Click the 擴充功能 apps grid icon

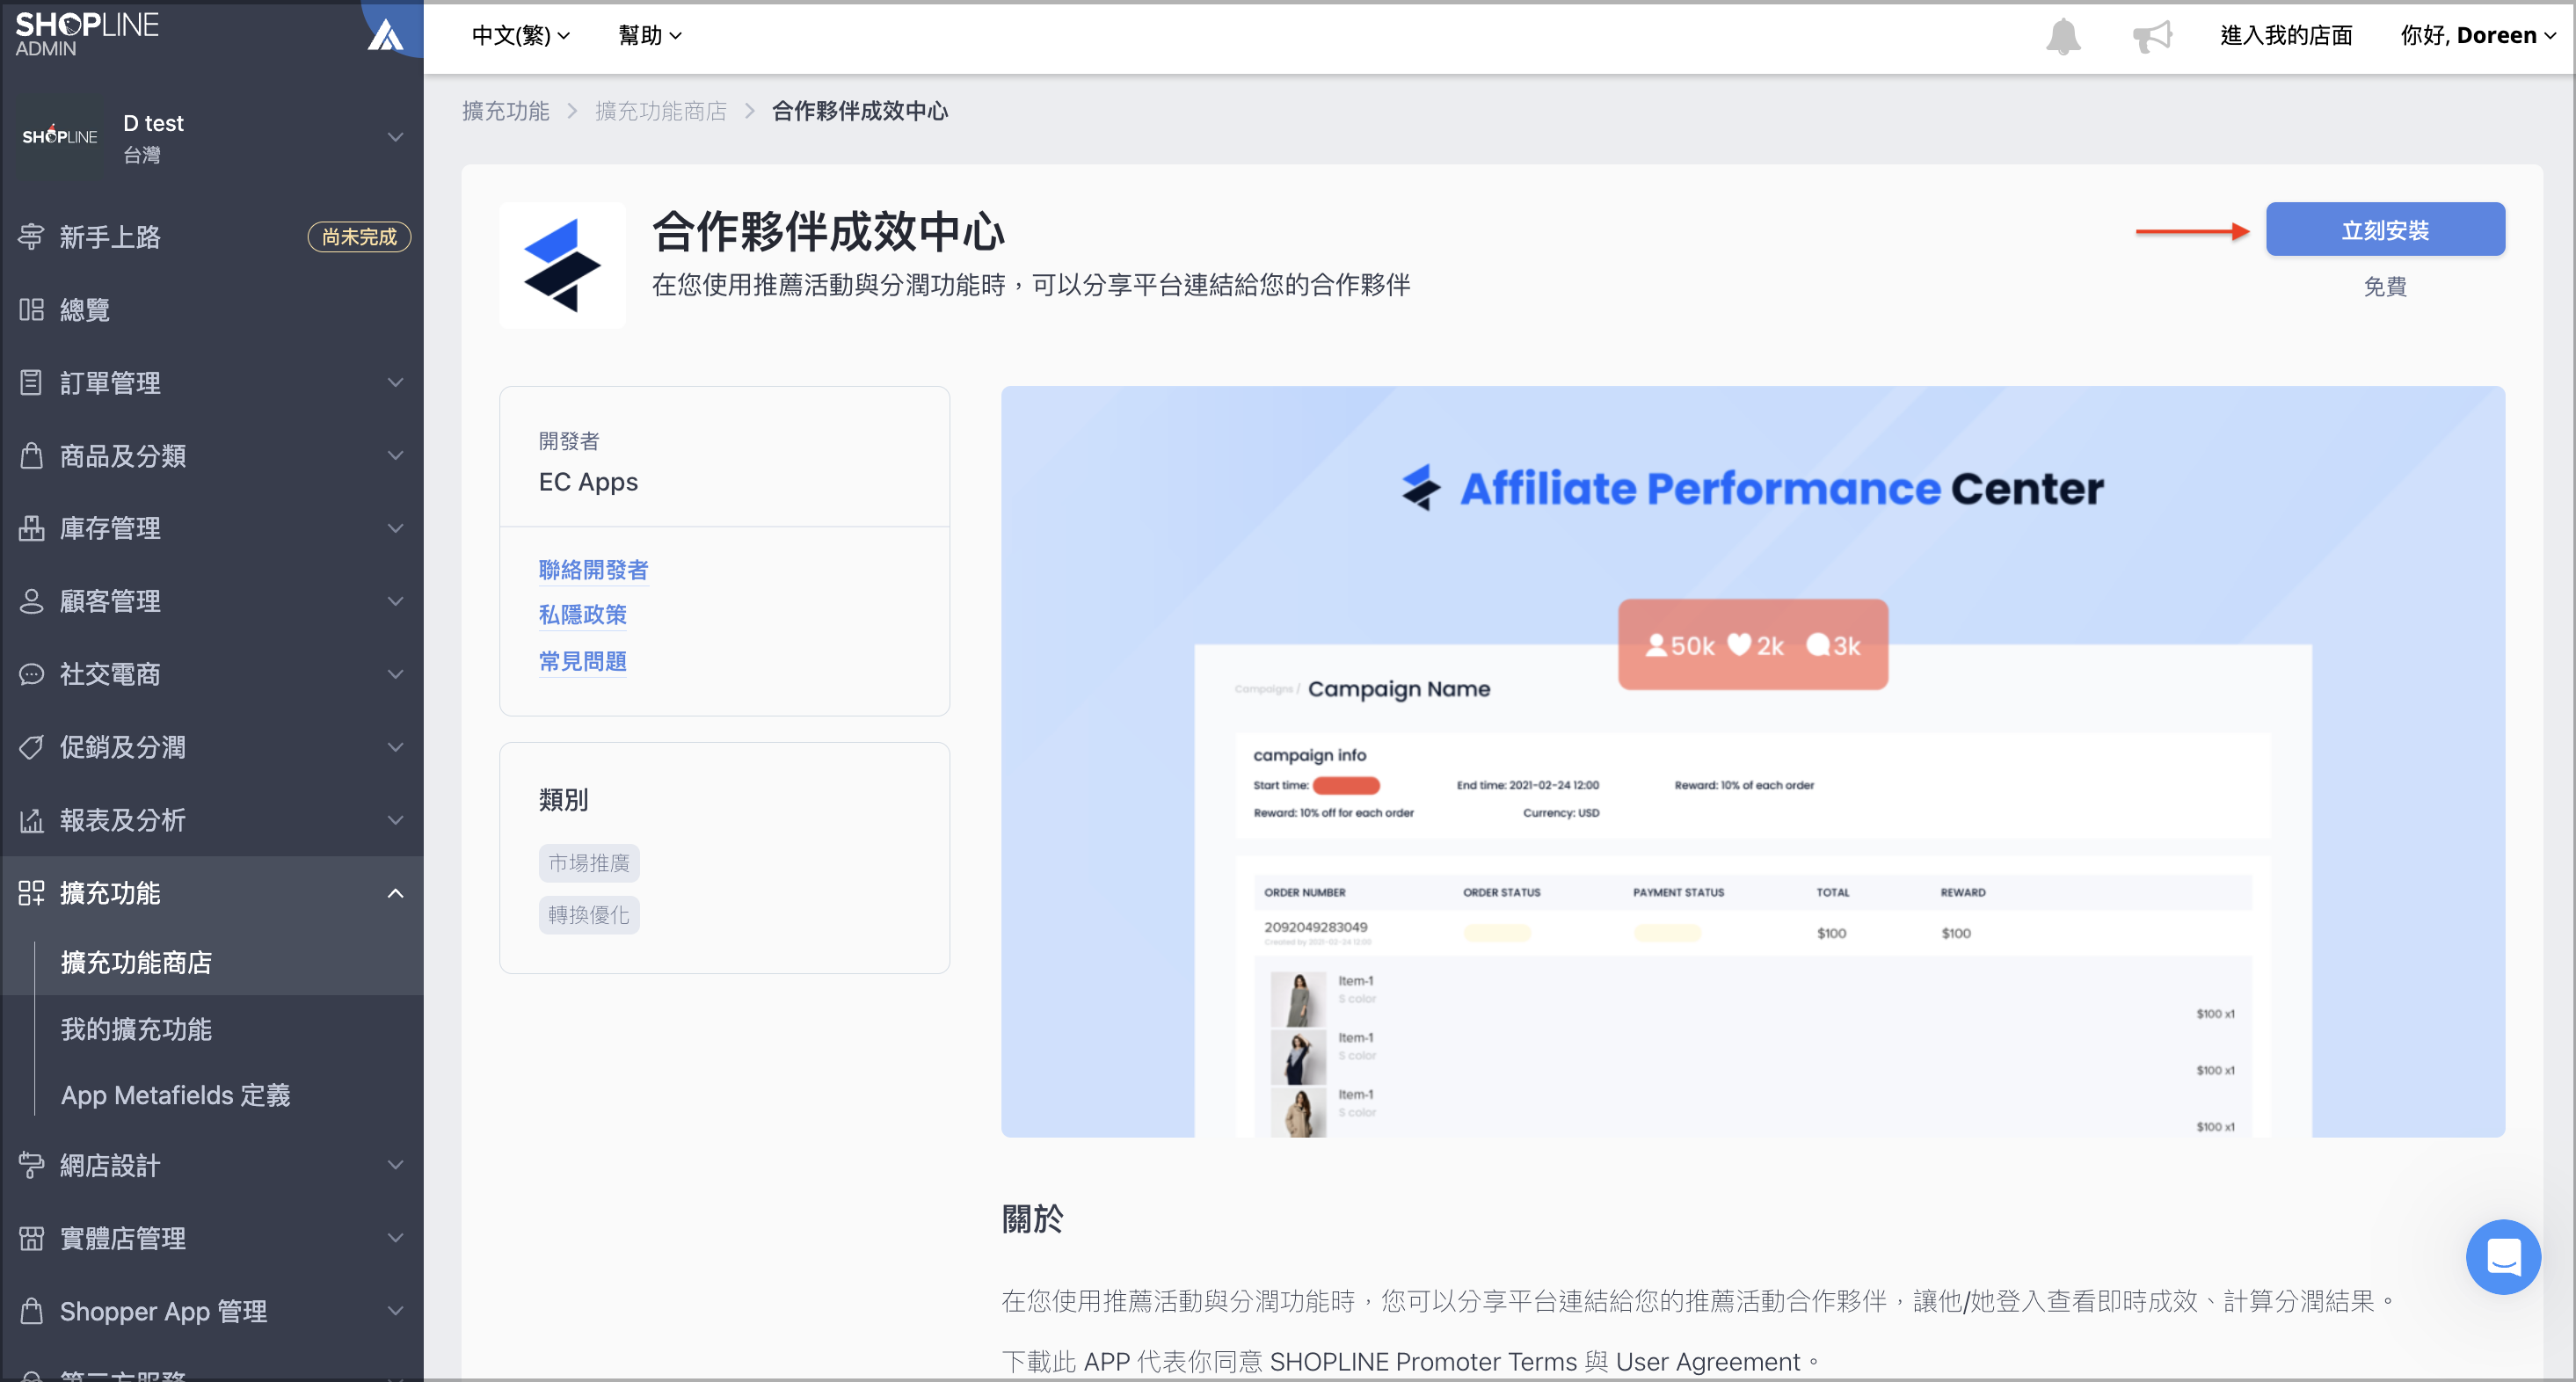pyautogui.click(x=31, y=893)
